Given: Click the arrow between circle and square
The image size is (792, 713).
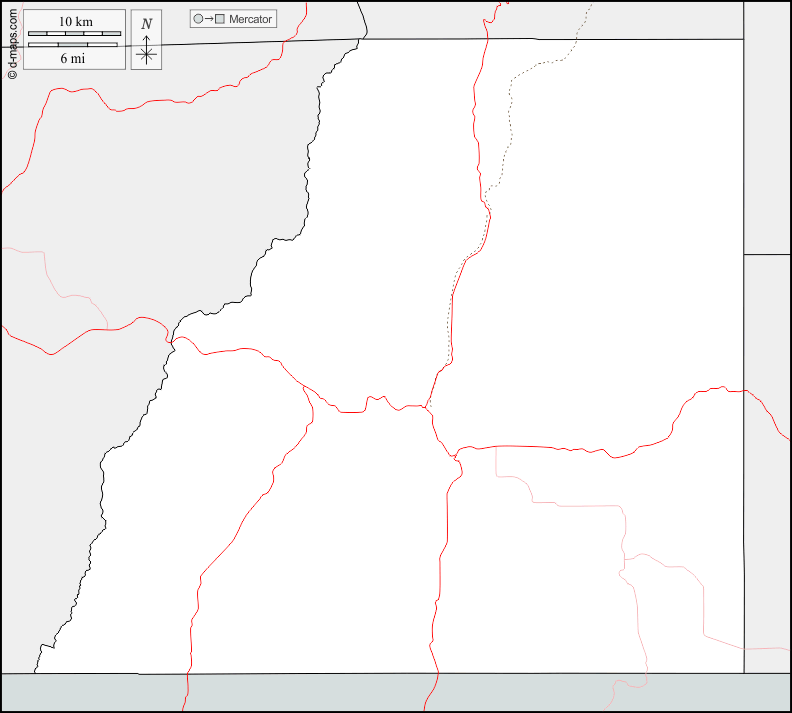Looking at the screenshot, I should click(x=209, y=19).
